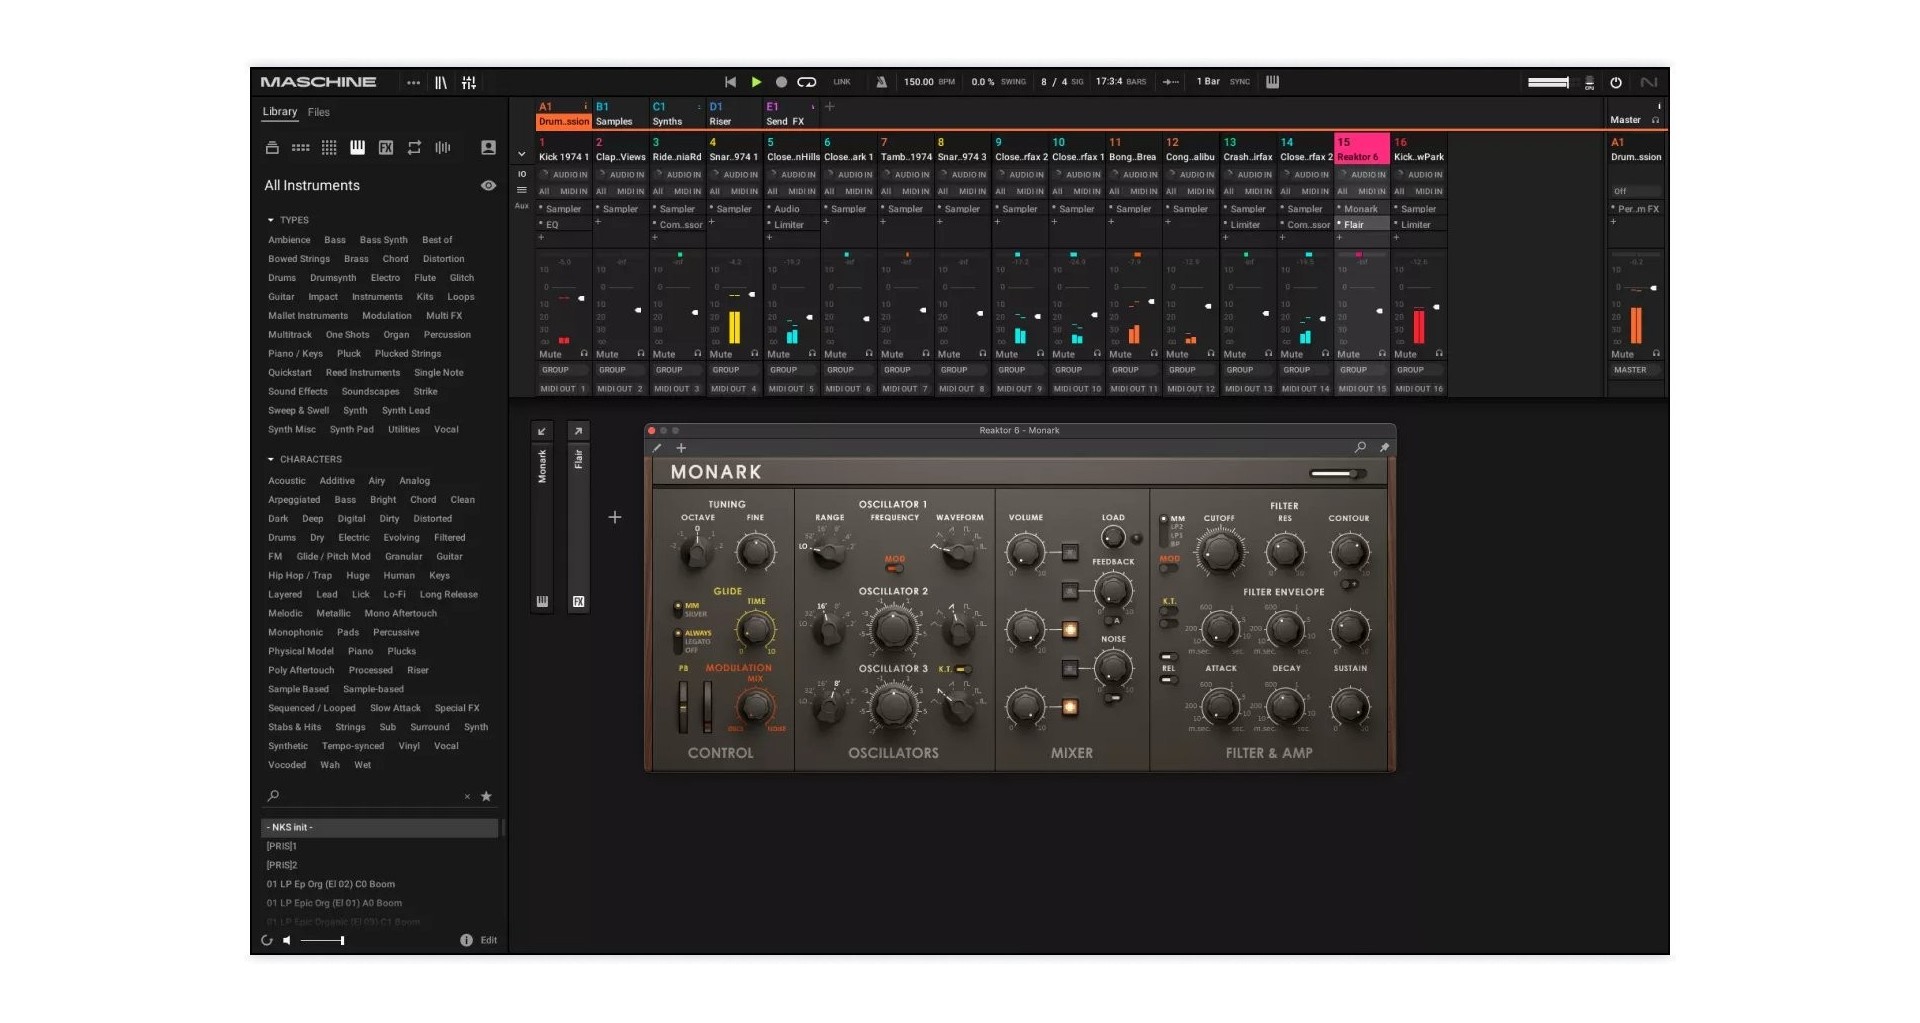The width and height of the screenshot is (1920, 1023).
Task: Click the restart (skip to start) transport button
Action: pos(730,82)
